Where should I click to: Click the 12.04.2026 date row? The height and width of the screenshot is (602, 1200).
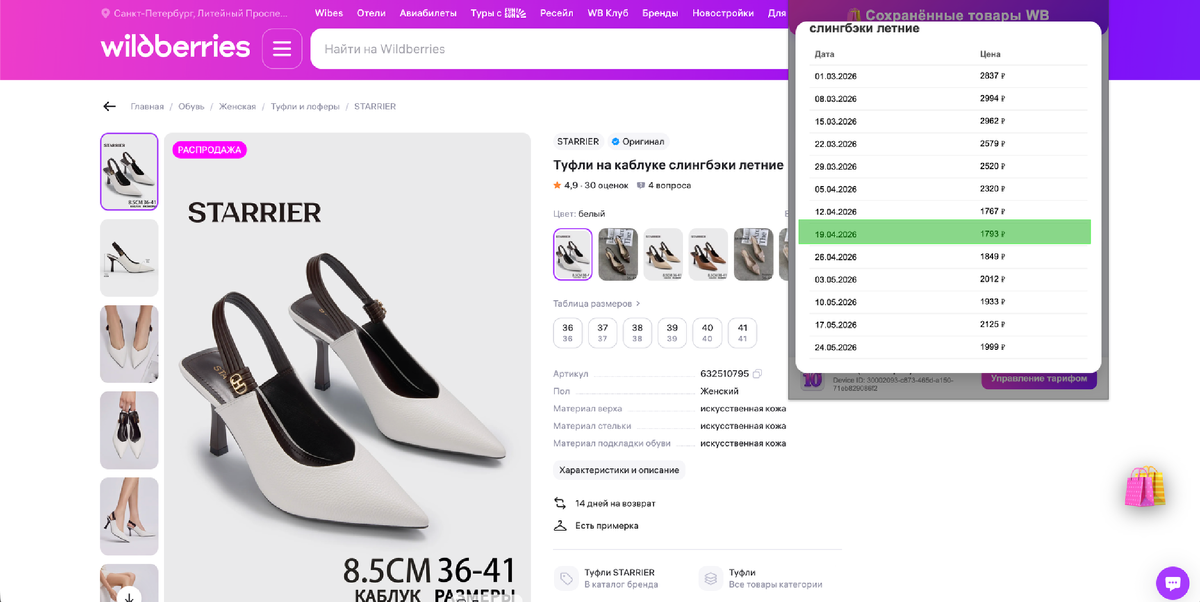949,211
